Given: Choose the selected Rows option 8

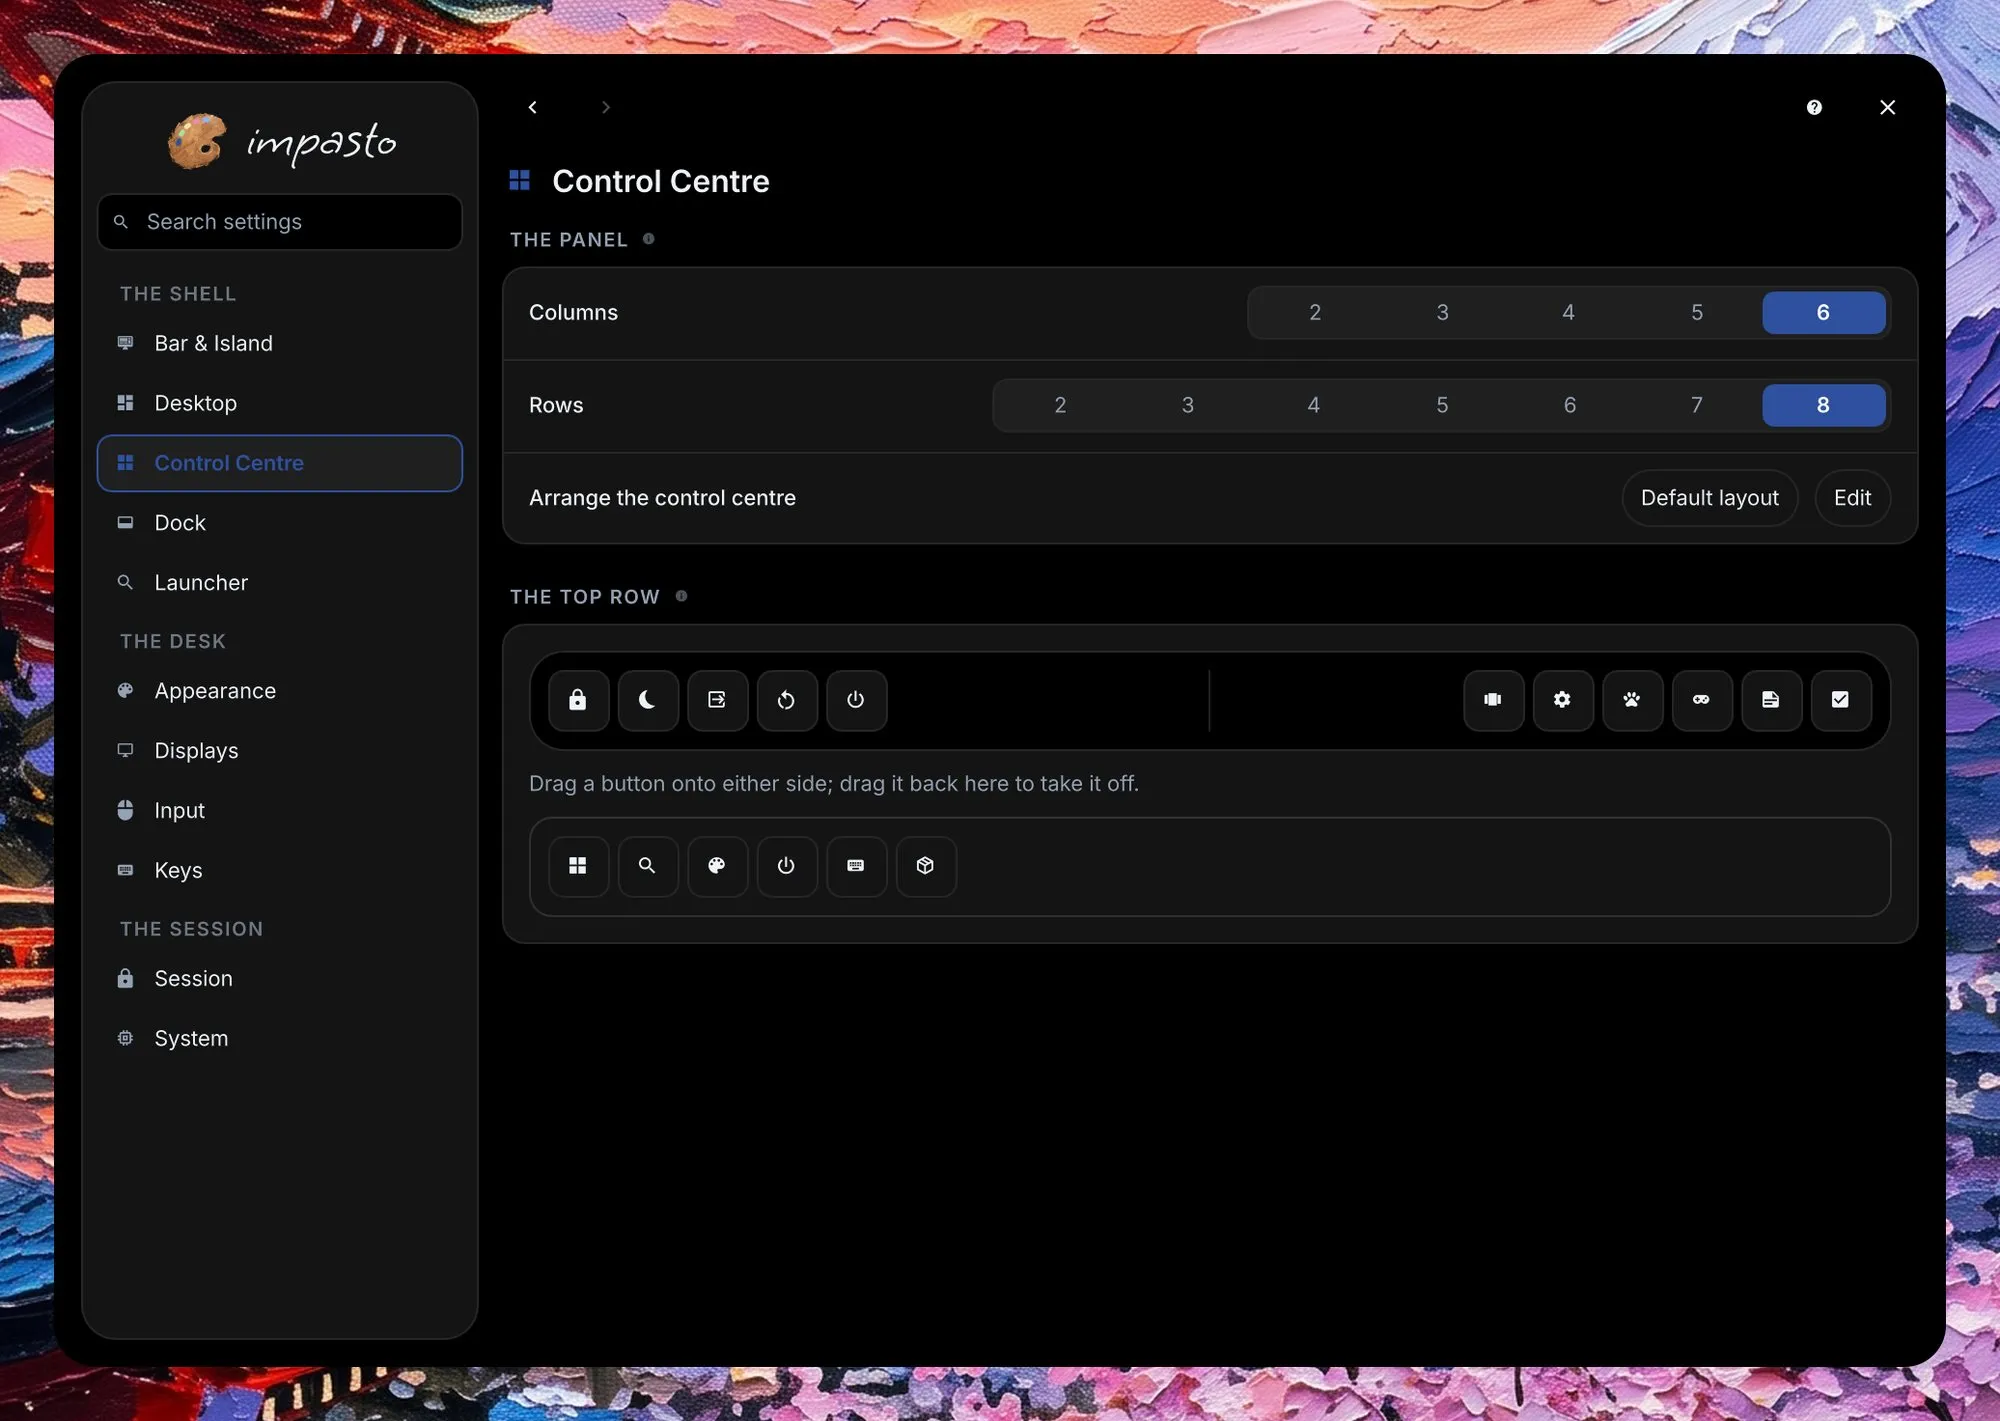Looking at the screenshot, I should (x=1824, y=405).
